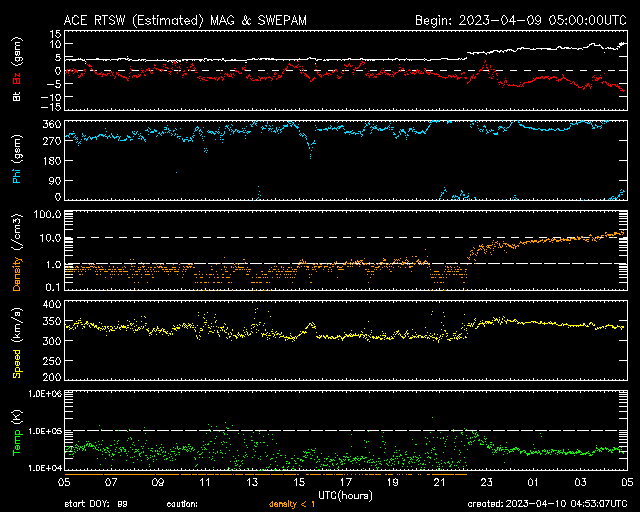Click the start DOY text
The height and width of the screenshot is (512, 640).
click(97, 503)
